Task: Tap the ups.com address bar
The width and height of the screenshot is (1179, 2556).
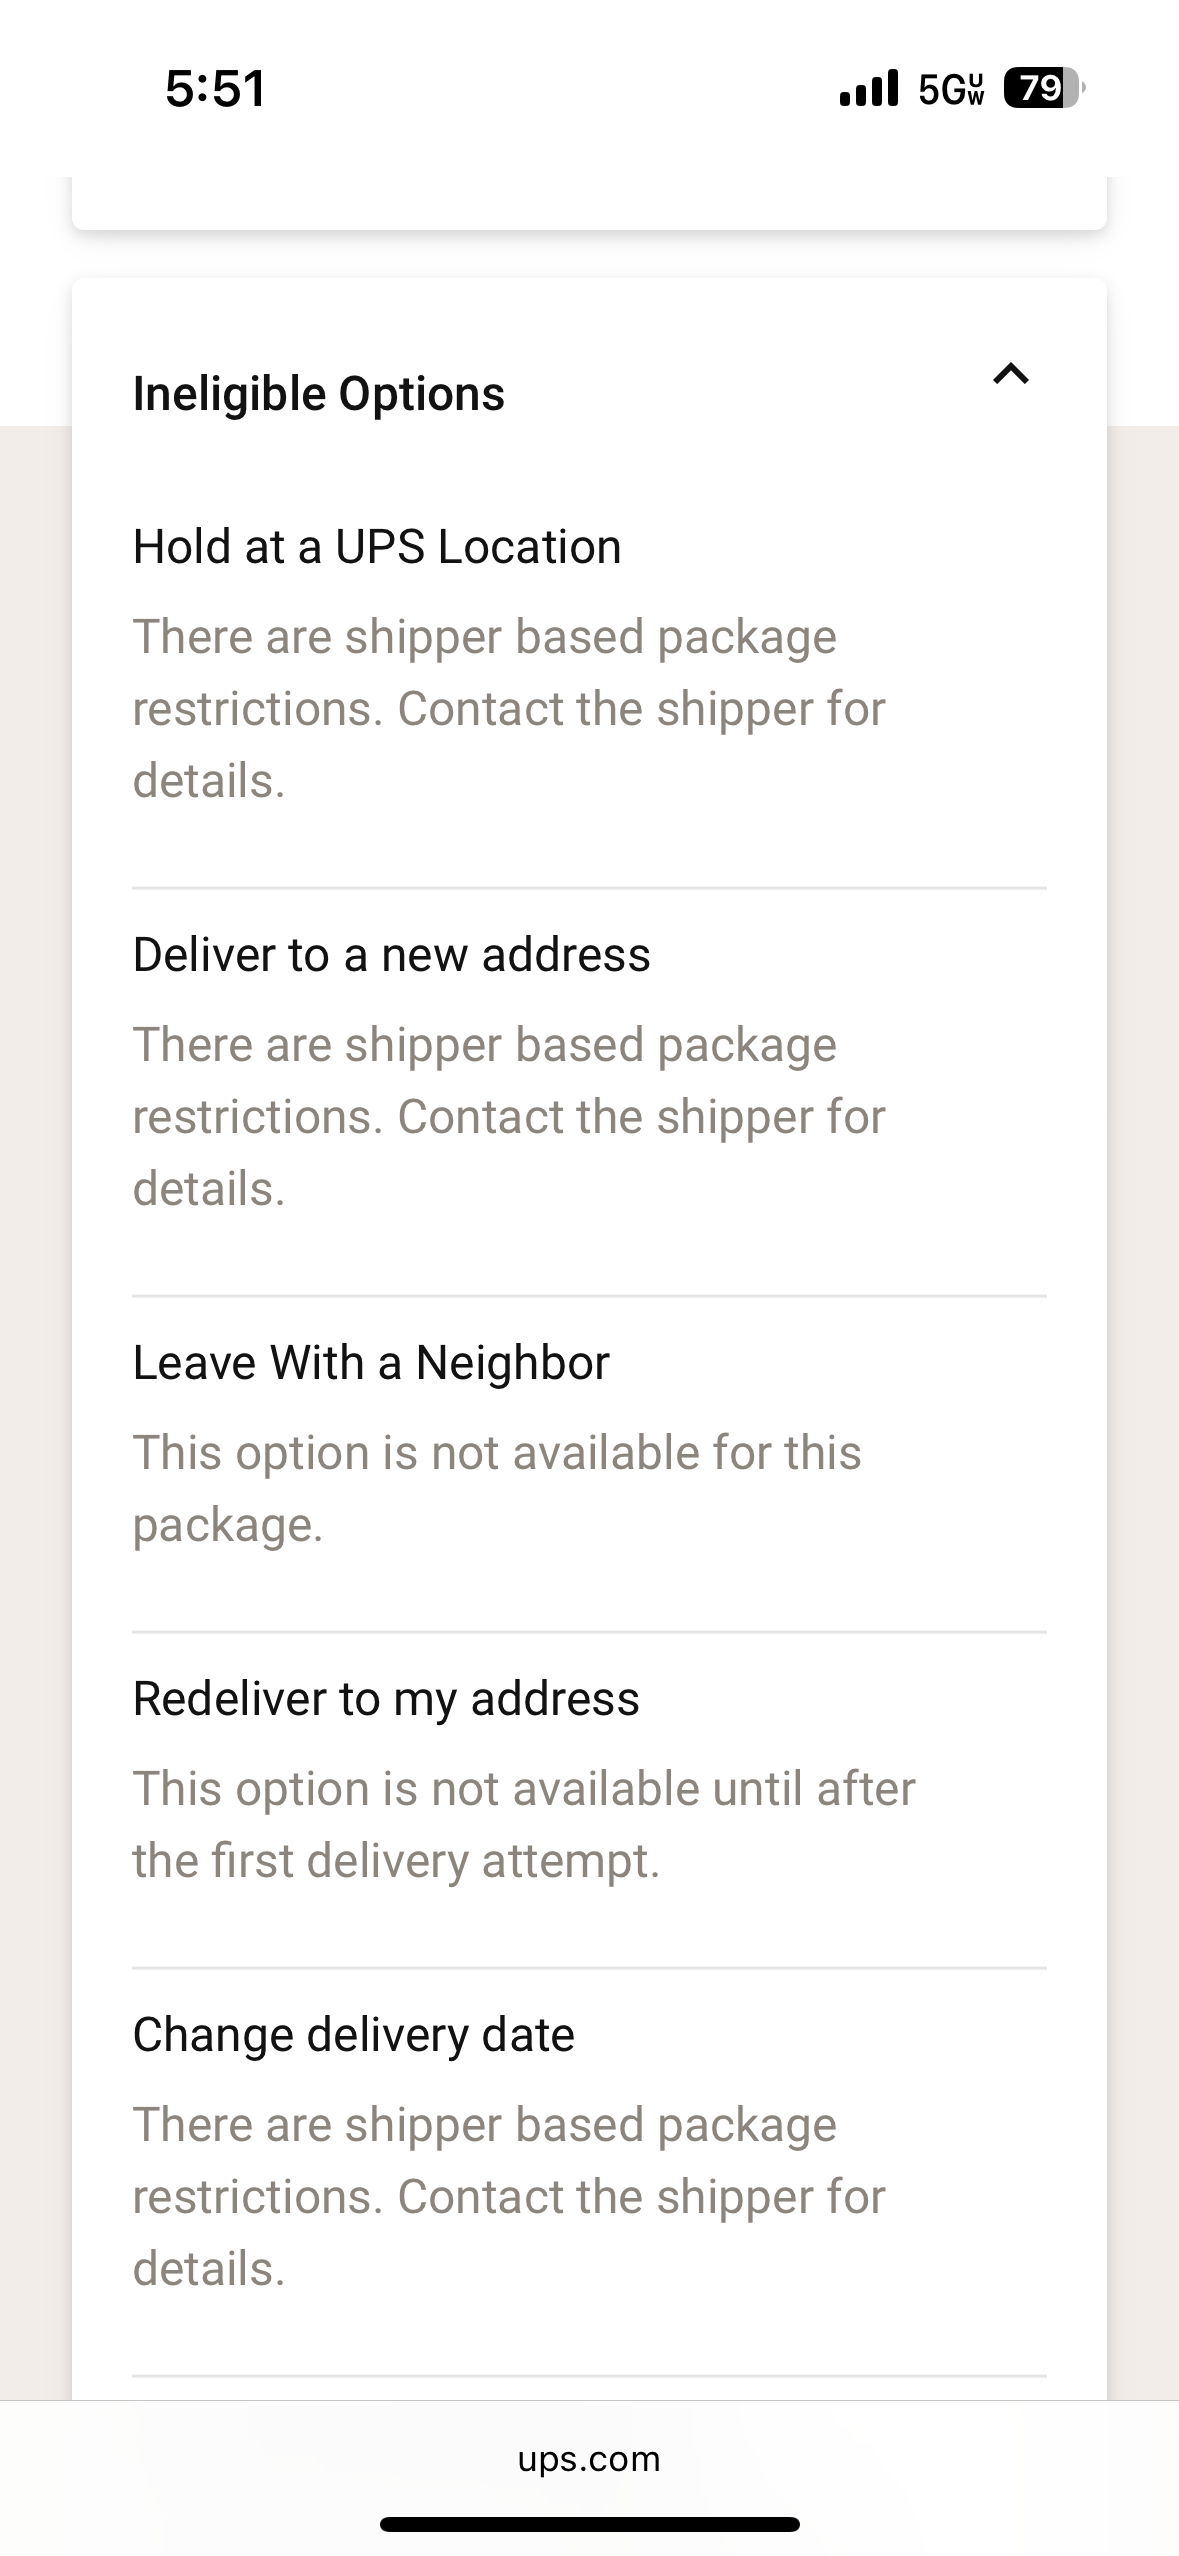Action: coord(589,2459)
